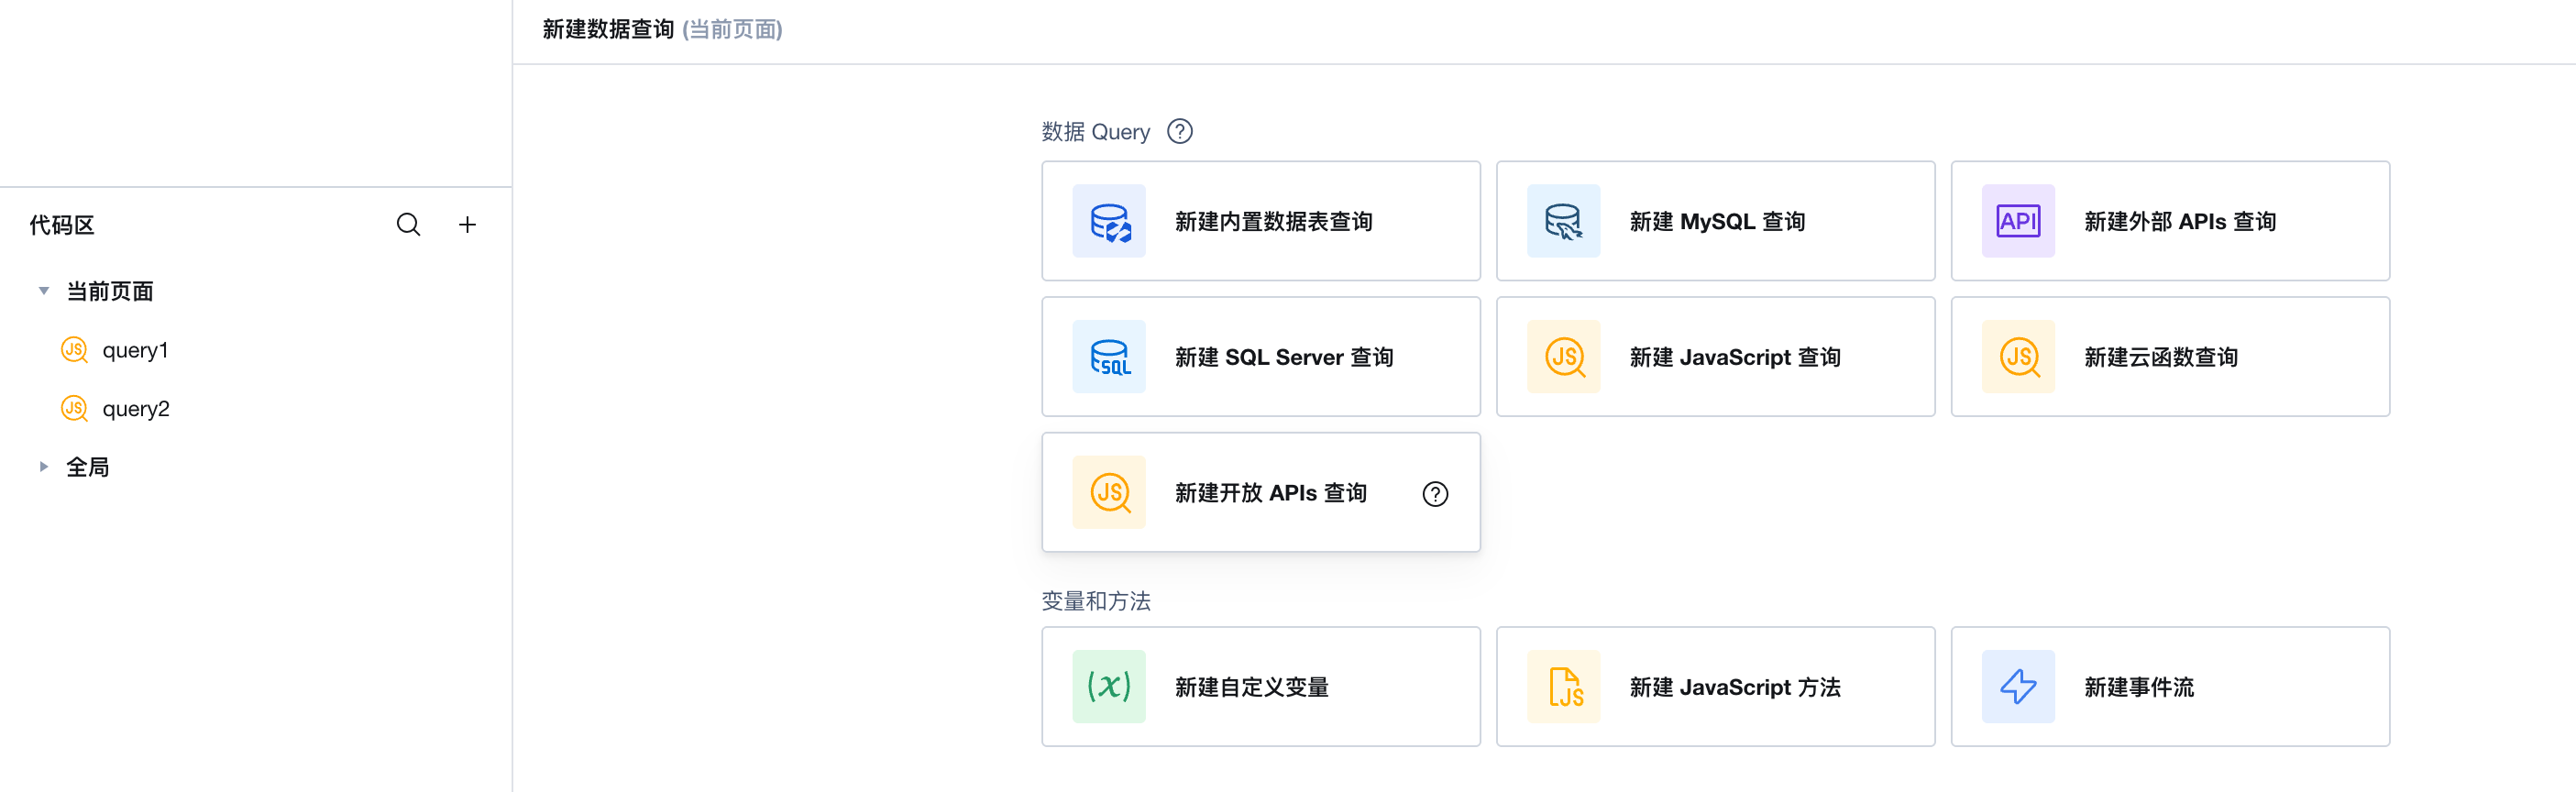Click the JavaScript method file icon
Screen dimensions: 2576x792
[1564, 687]
